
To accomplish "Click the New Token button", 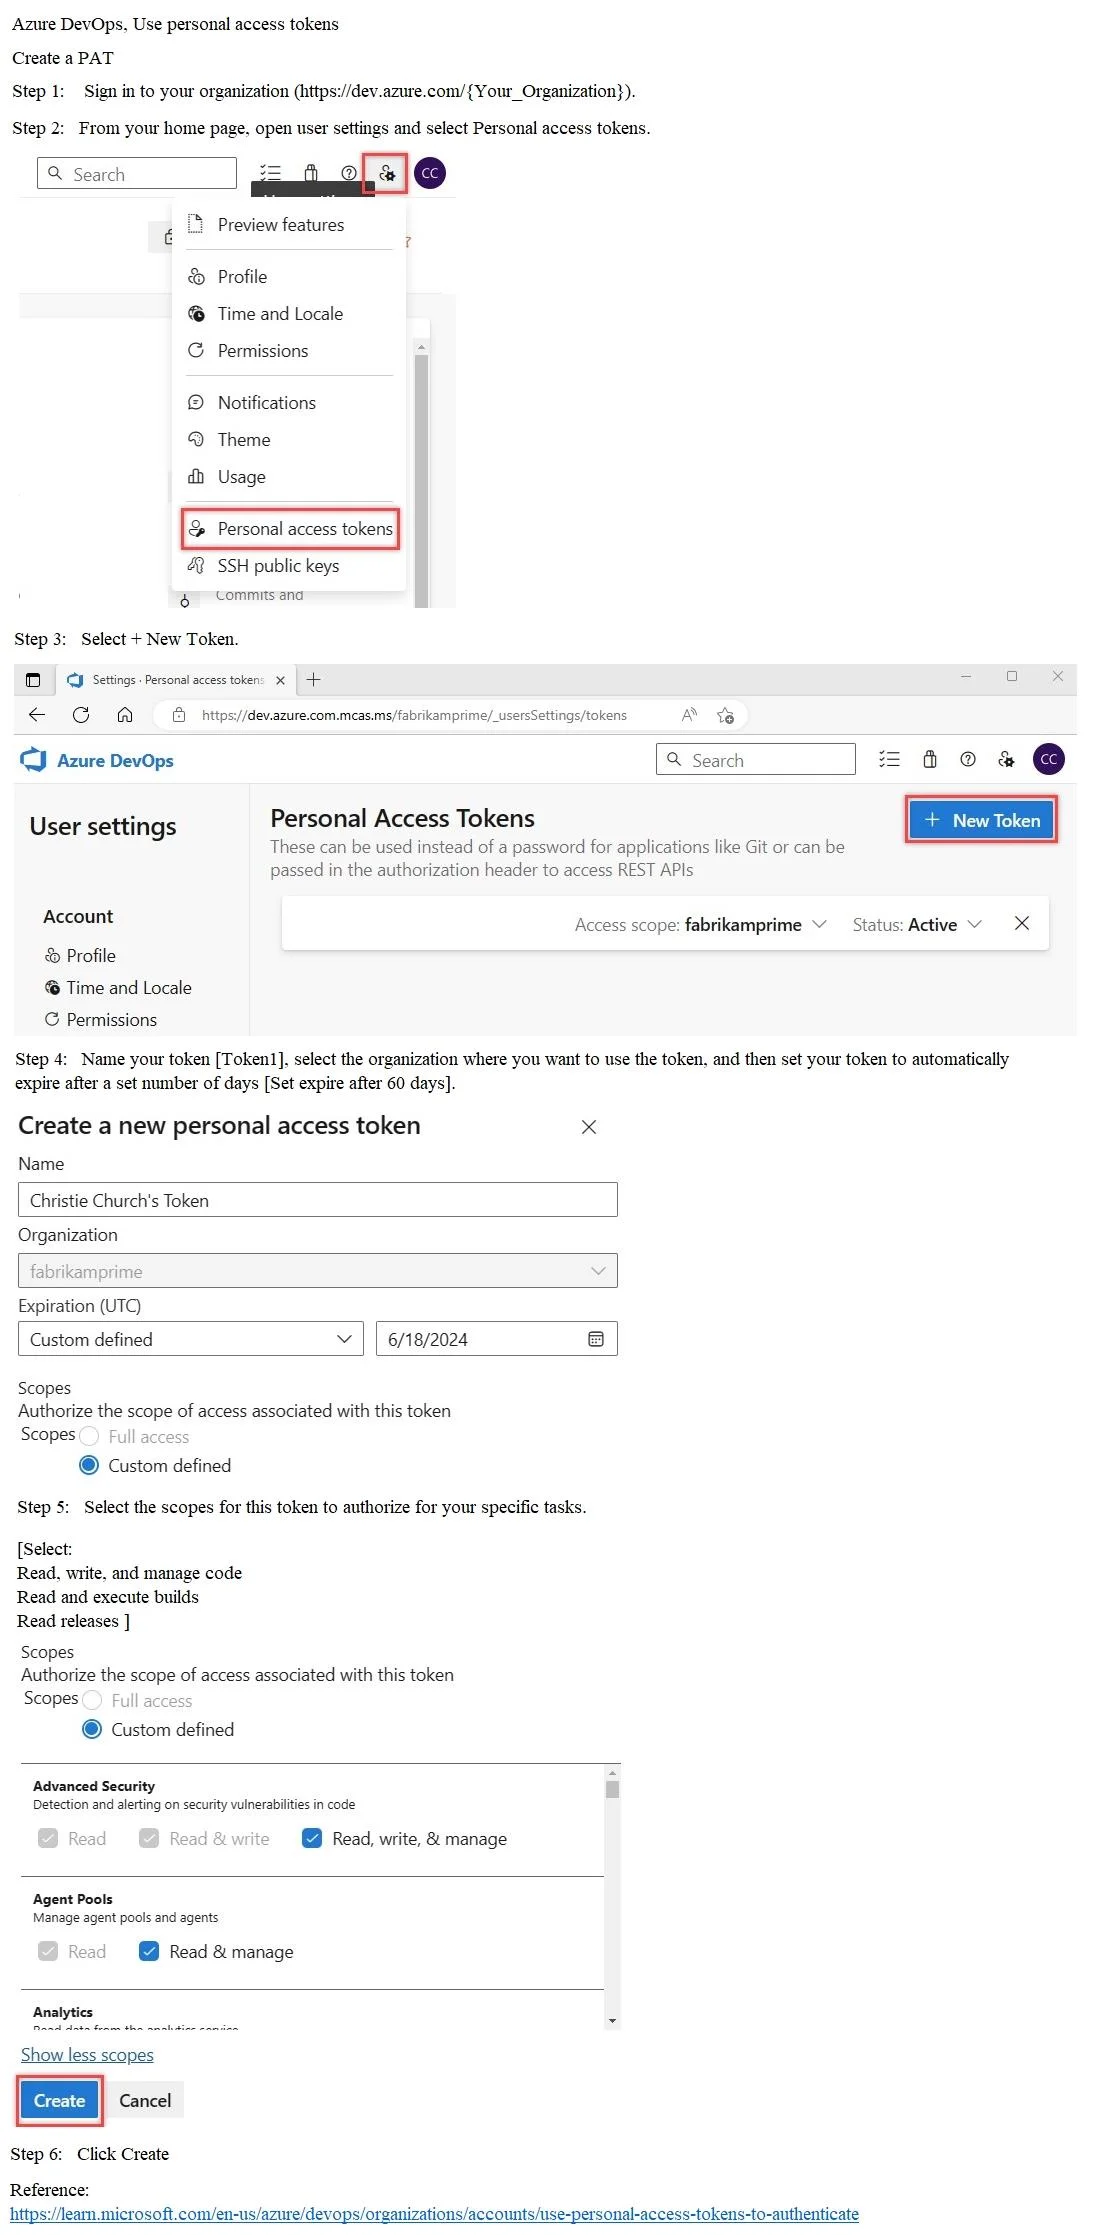I will (981, 820).
